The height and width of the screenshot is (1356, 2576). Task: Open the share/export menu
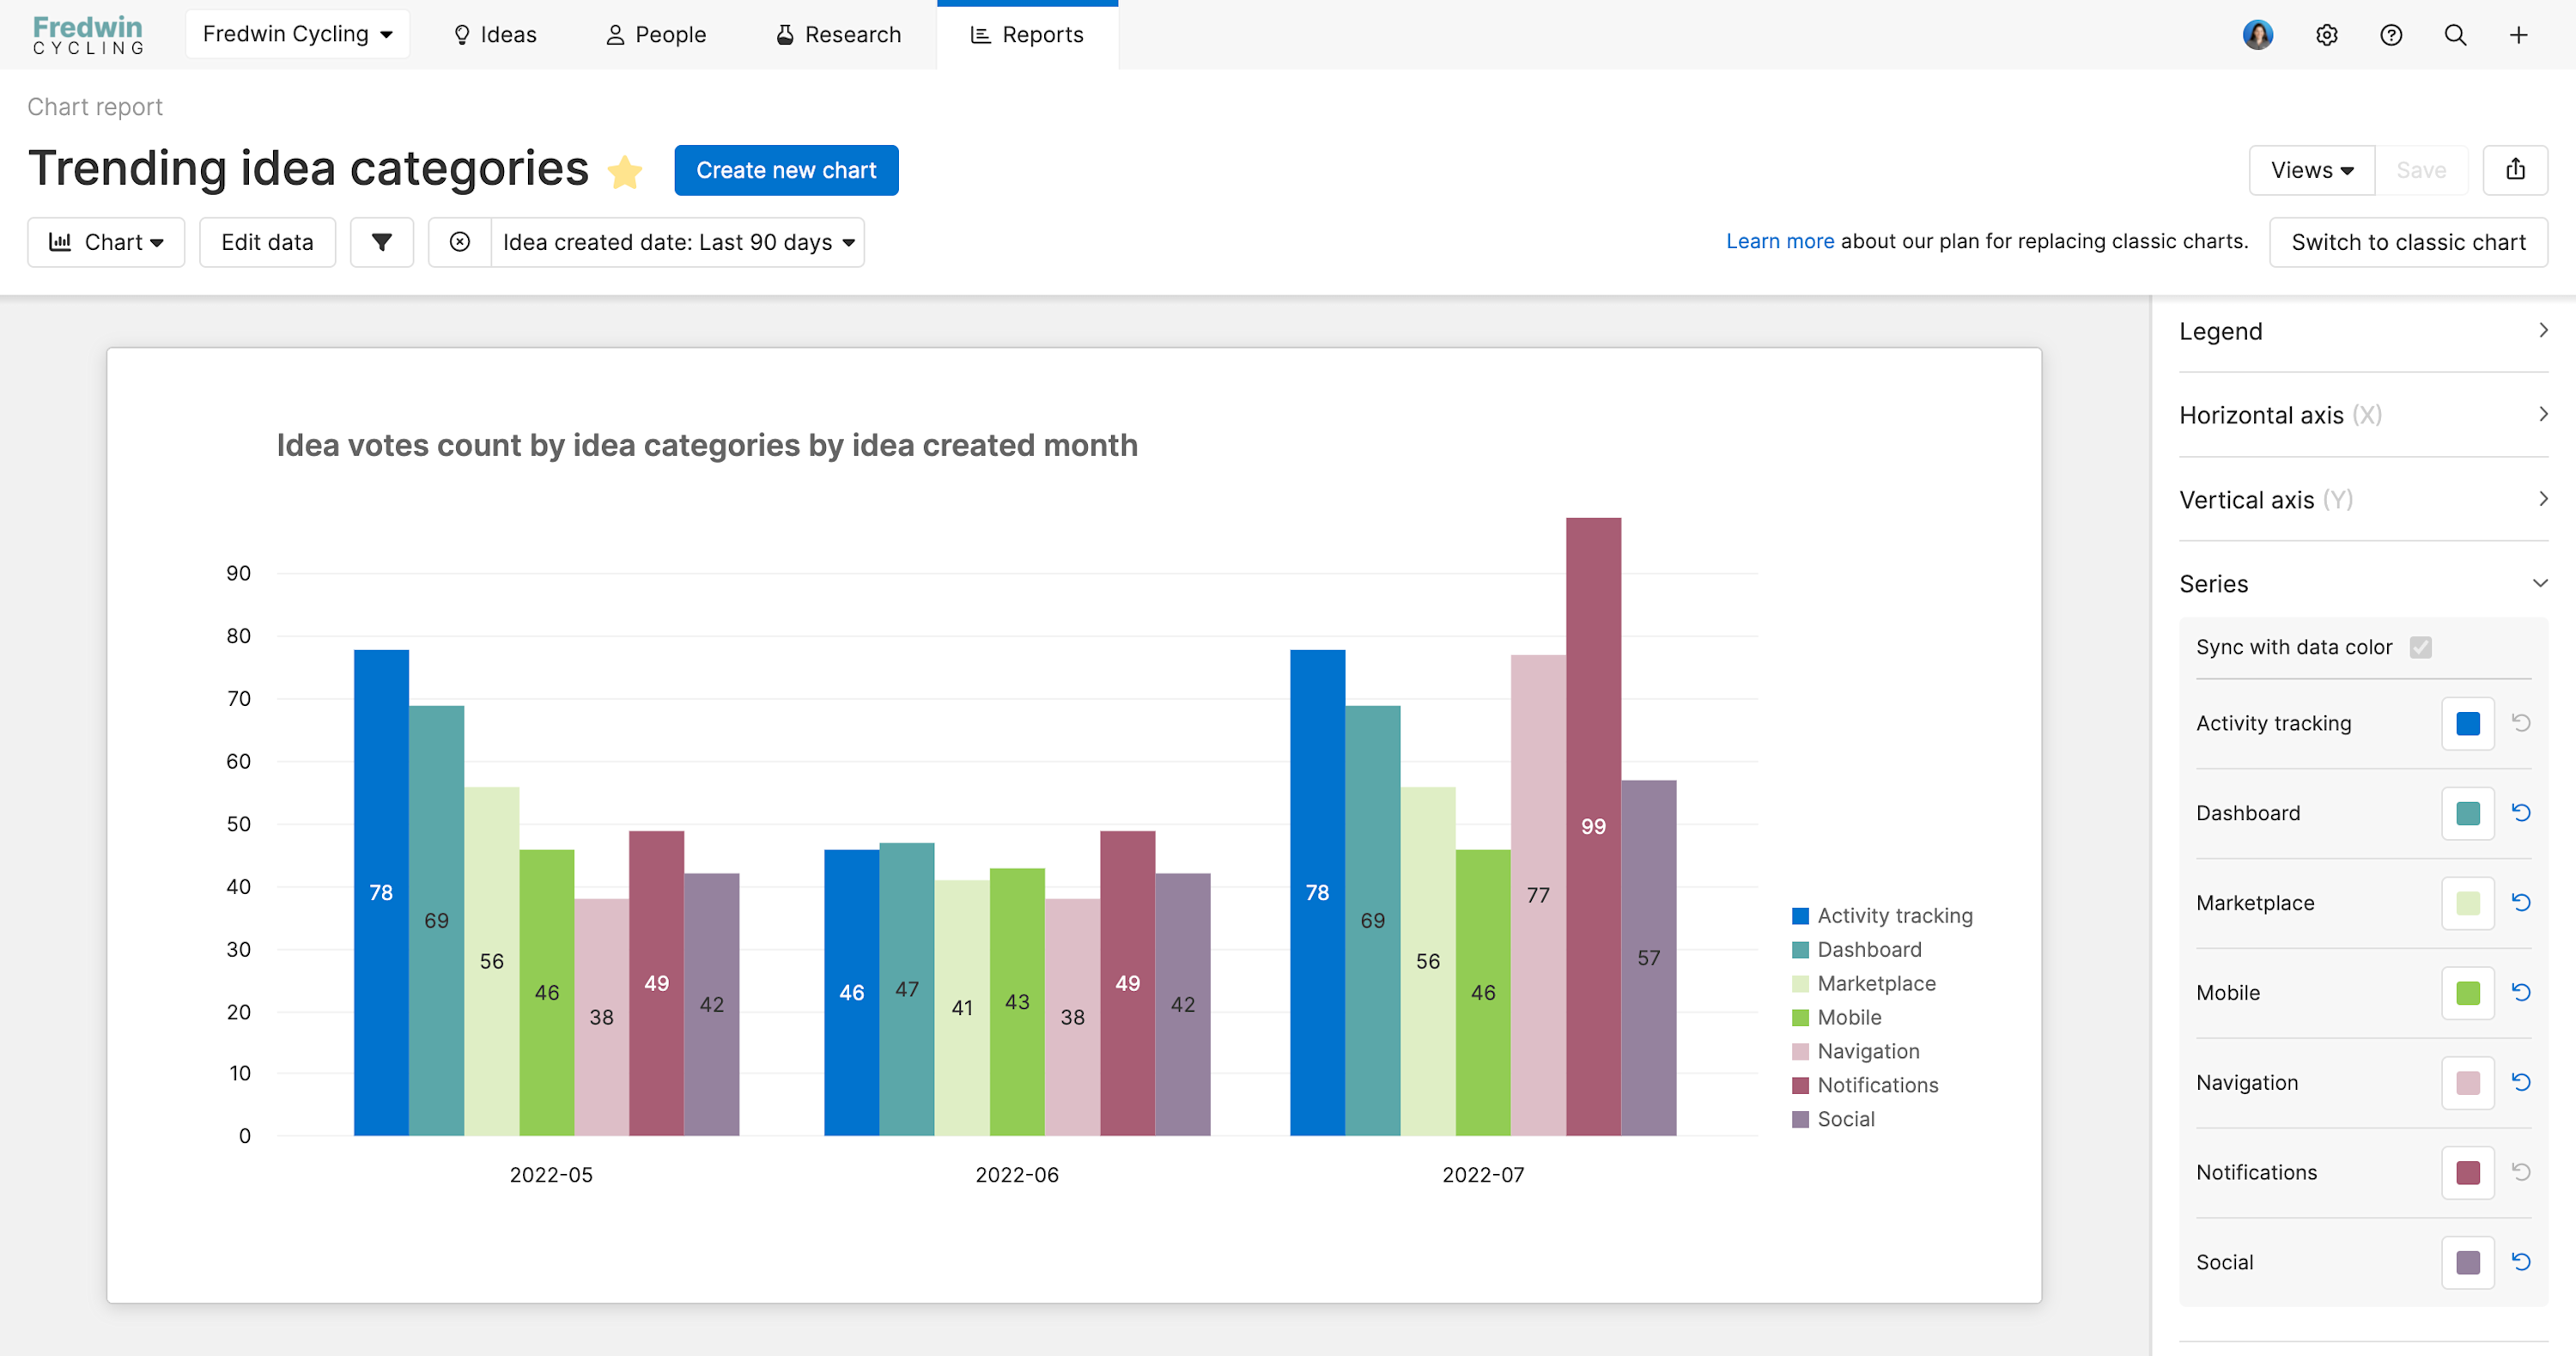click(2516, 170)
